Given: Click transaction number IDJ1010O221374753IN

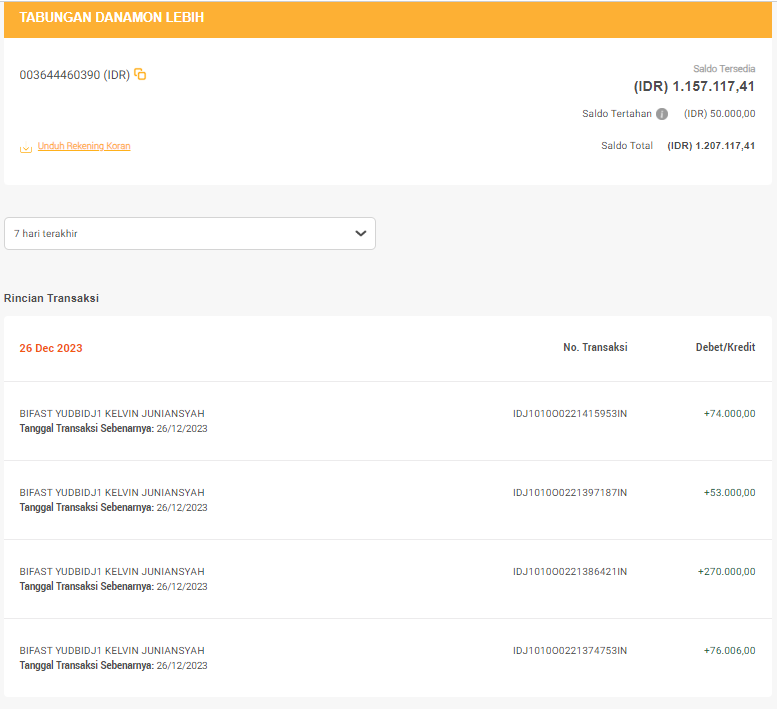Looking at the screenshot, I should (x=570, y=651).
